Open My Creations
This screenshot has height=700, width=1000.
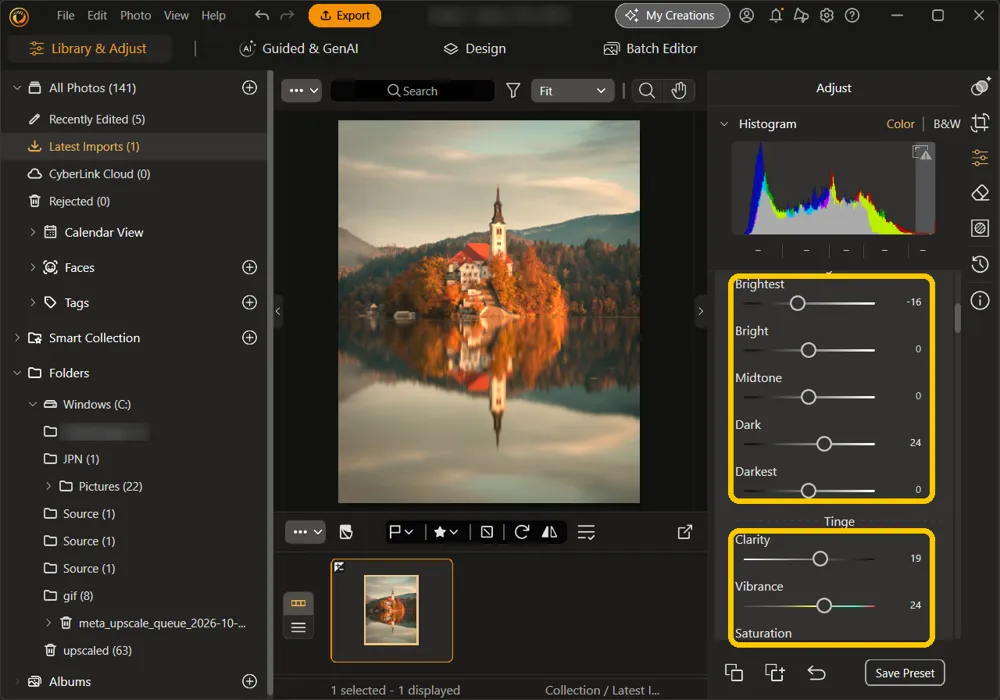672,15
